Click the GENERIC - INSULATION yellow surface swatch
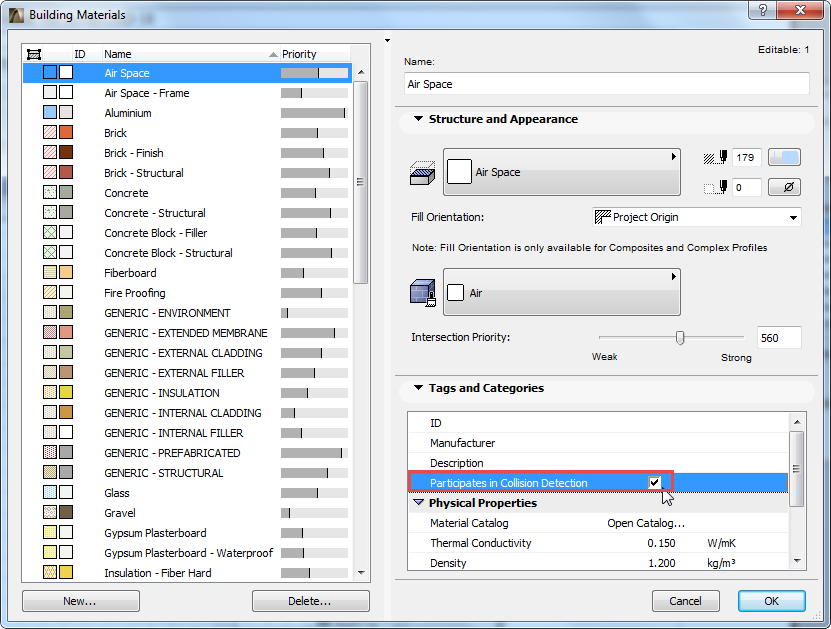Screen dimensions: 831x629 pyautogui.click(x=66, y=393)
